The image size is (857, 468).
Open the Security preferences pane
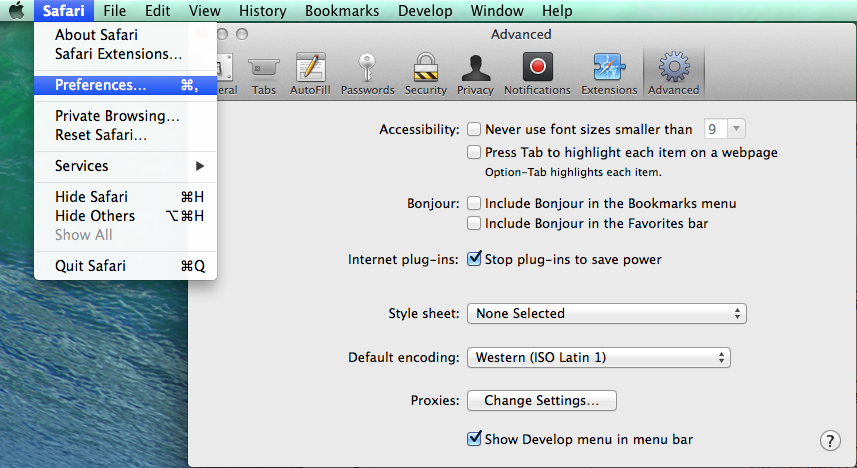pos(425,75)
